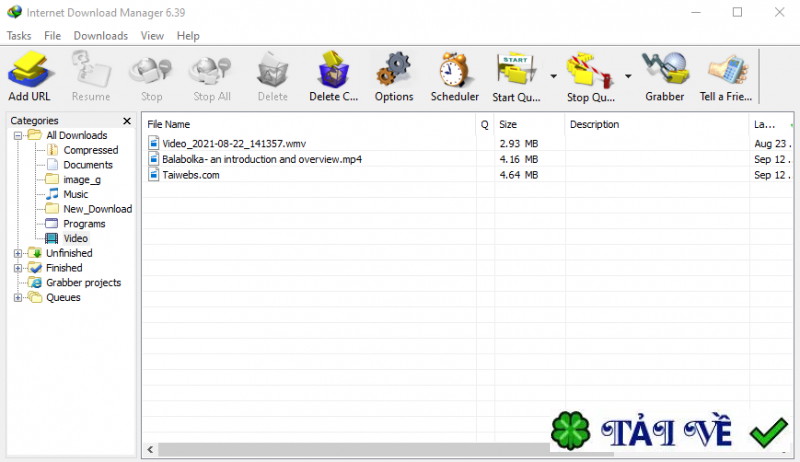Select the image_g category folder
Image resolution: width=800 pixels, height=462 pixels.
tap(82, 179)
